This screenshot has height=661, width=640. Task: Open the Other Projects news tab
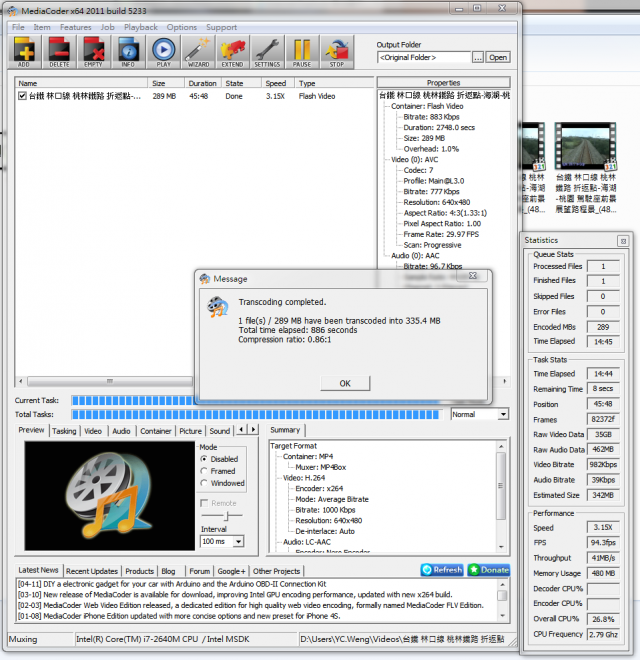(x=277, y=571)
